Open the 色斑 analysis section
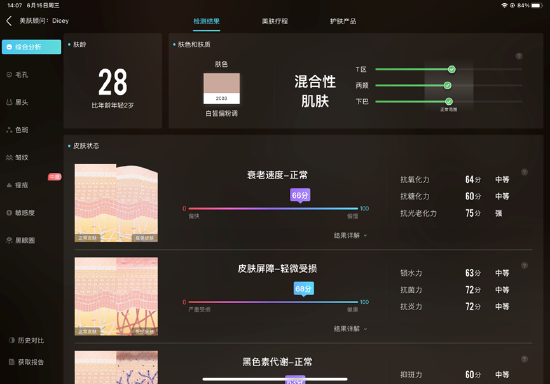 coord(18,130)
